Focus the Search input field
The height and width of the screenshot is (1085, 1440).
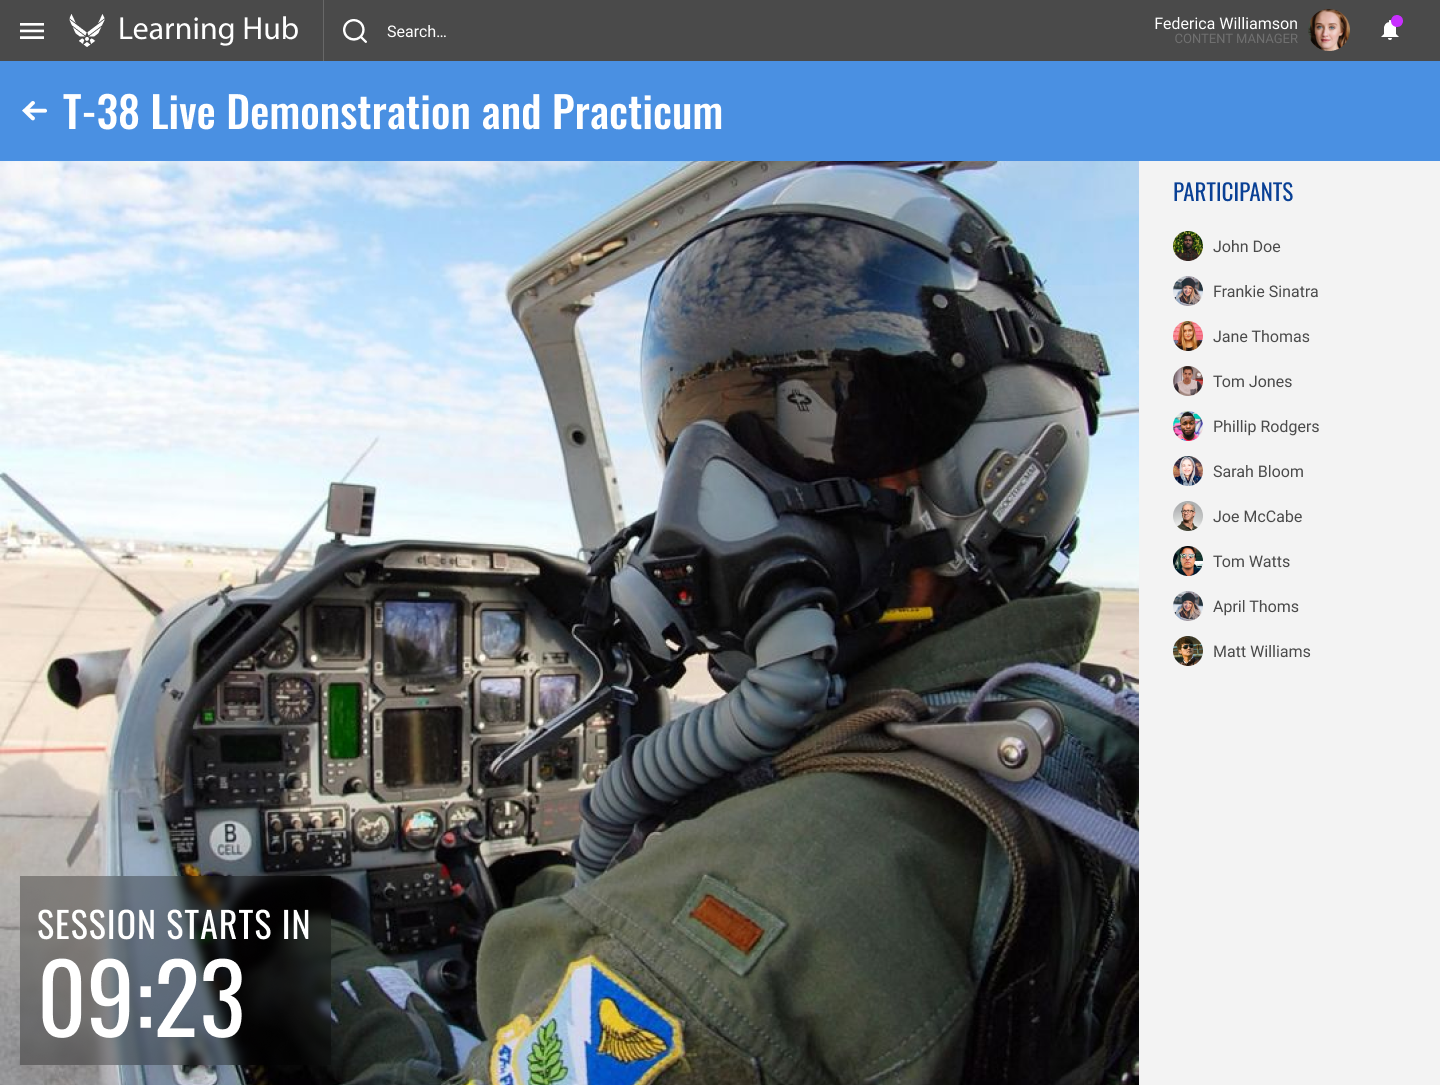coord(417,32)
